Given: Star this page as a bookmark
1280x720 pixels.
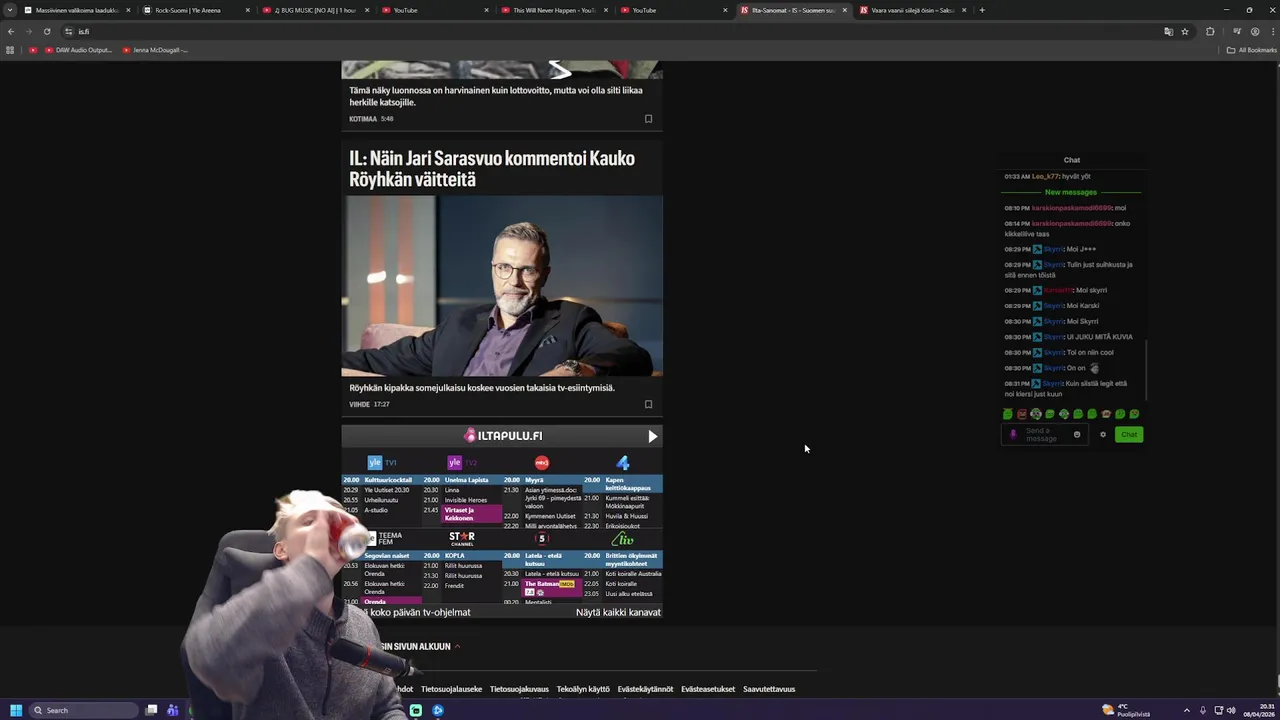Looking at the screenshot, I should coord(1185,31).
